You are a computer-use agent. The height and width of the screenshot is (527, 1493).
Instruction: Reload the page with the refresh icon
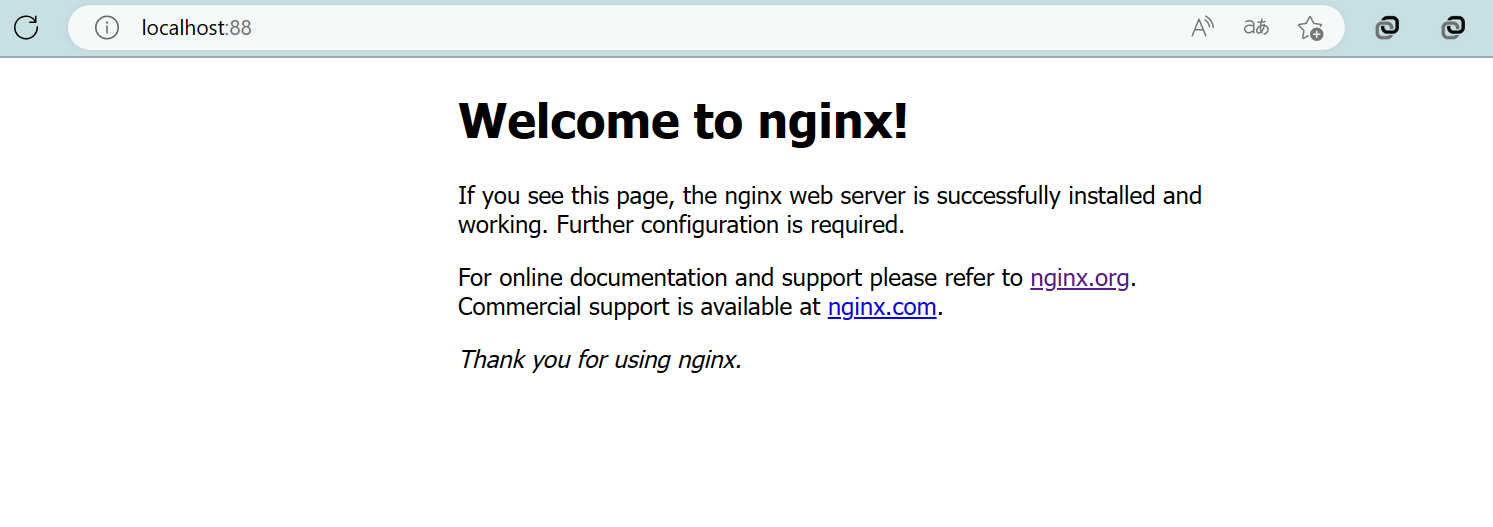(26, 27)
